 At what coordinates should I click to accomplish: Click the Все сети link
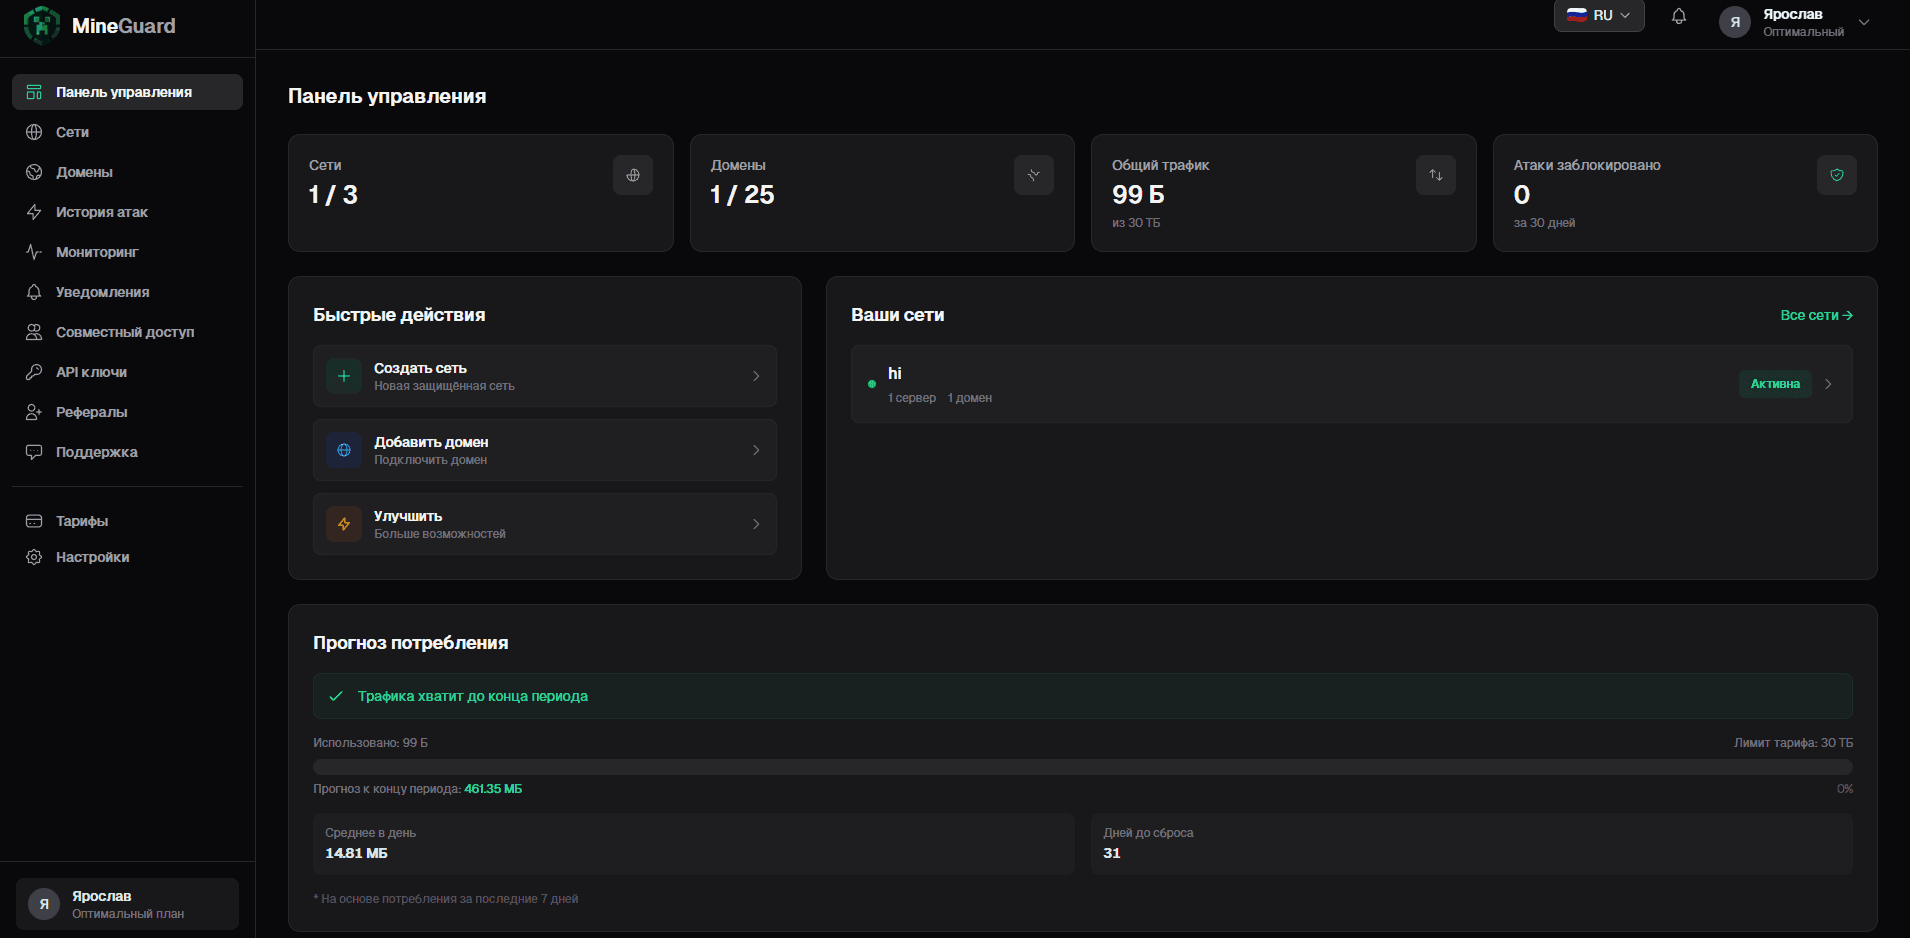(1816, 315)
